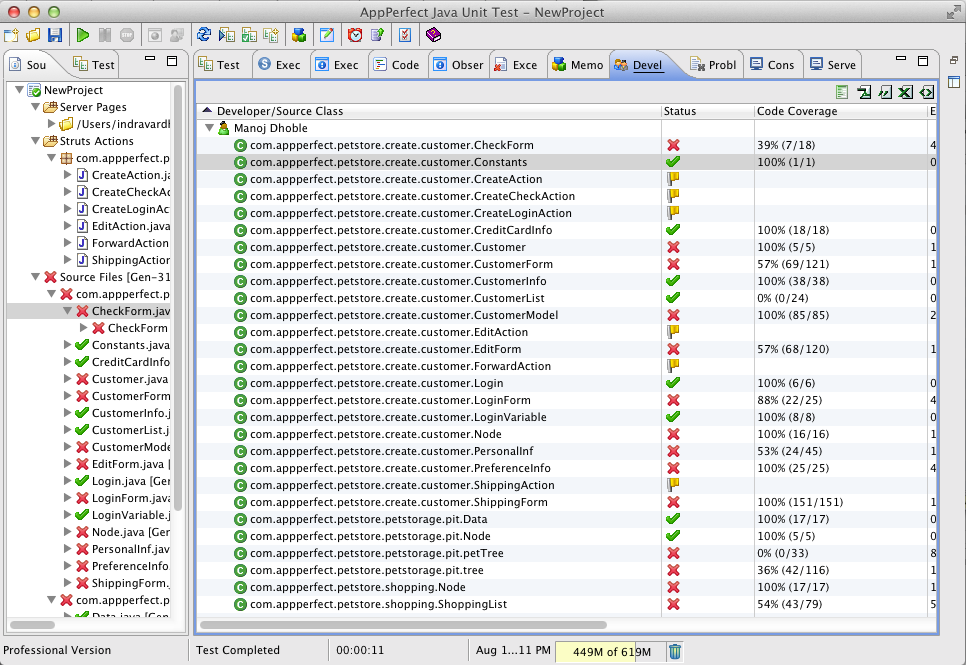
Task: Open the Cons tab
Action: pos(771,65)
